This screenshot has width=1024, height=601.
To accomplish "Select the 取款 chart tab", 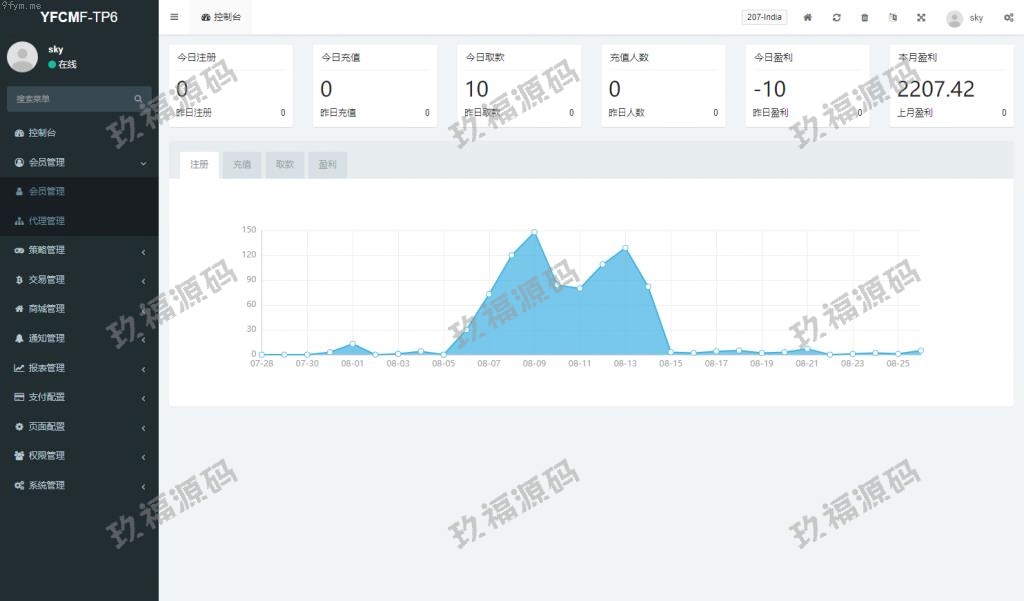I will tap(284, 165).
